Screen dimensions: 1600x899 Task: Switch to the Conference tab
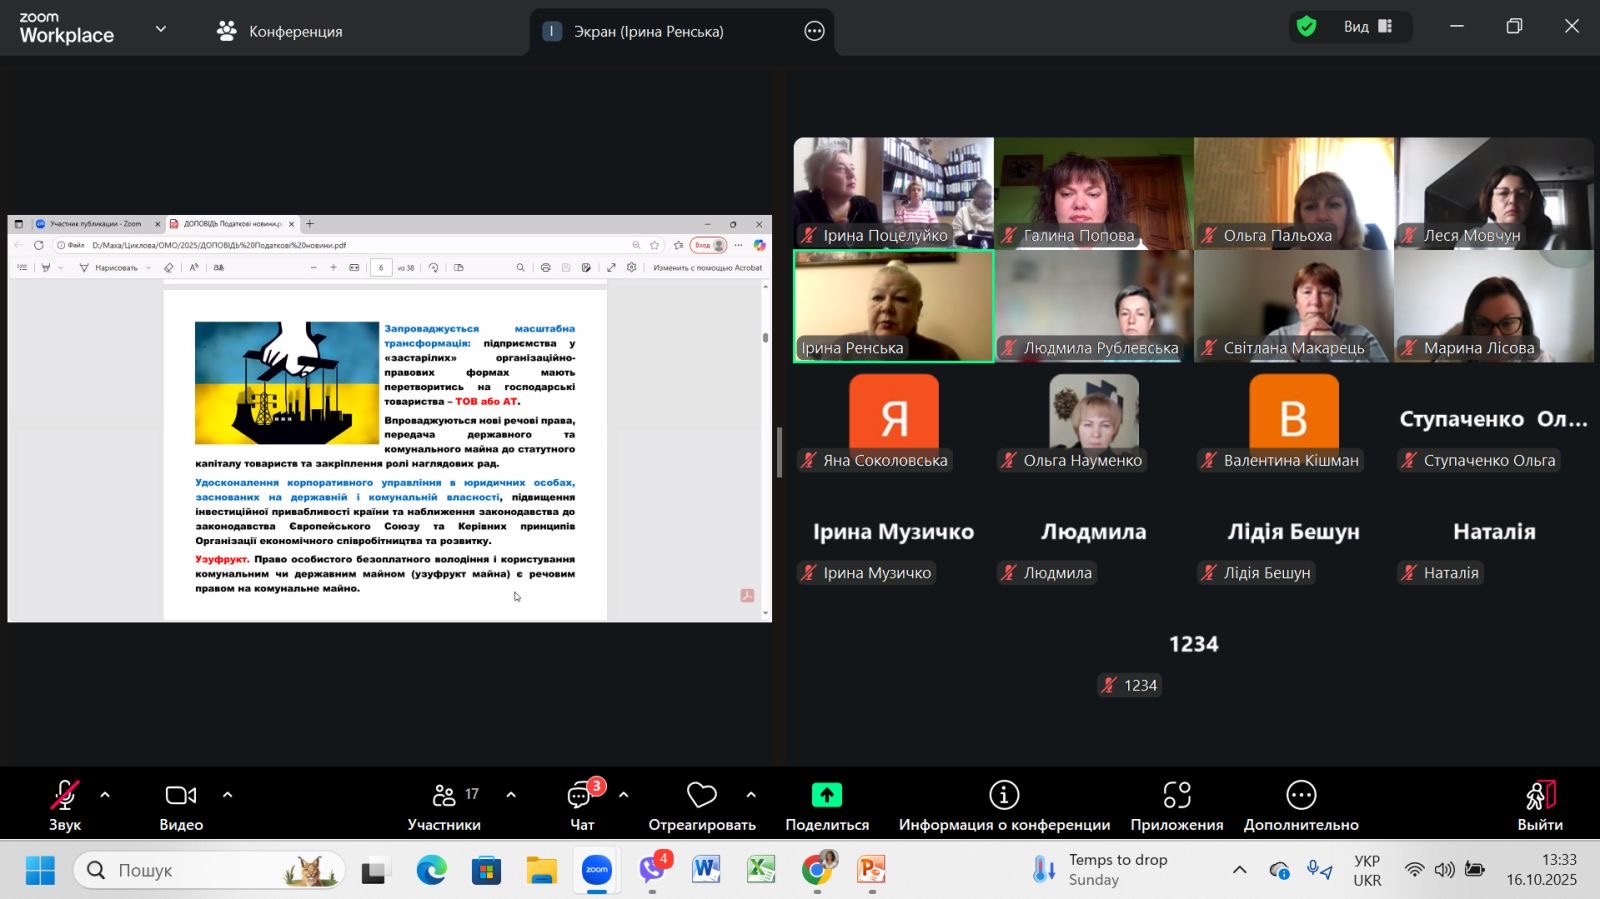[280, 31]
